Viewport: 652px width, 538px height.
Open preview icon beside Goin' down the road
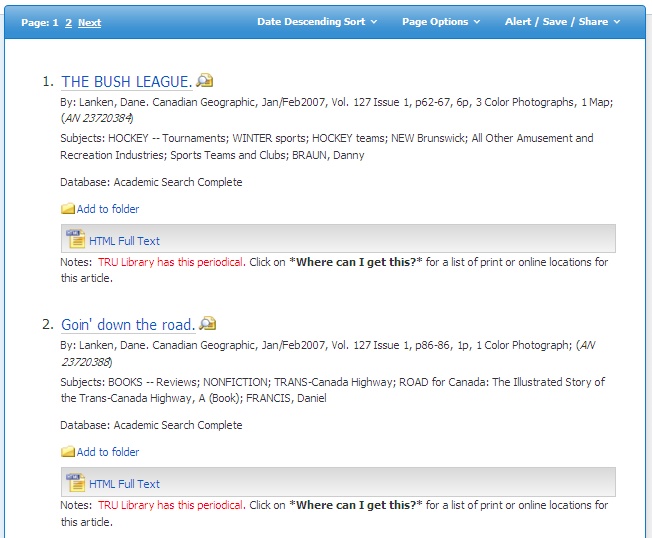pos(207,323)
